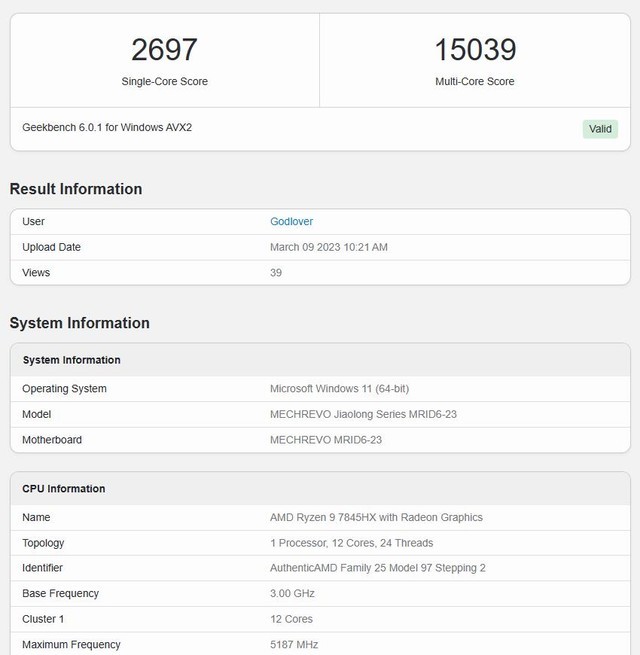Viewport: 640px width, 655px height.
Task: Click the green Valid badge
Action: pos(600,129)
